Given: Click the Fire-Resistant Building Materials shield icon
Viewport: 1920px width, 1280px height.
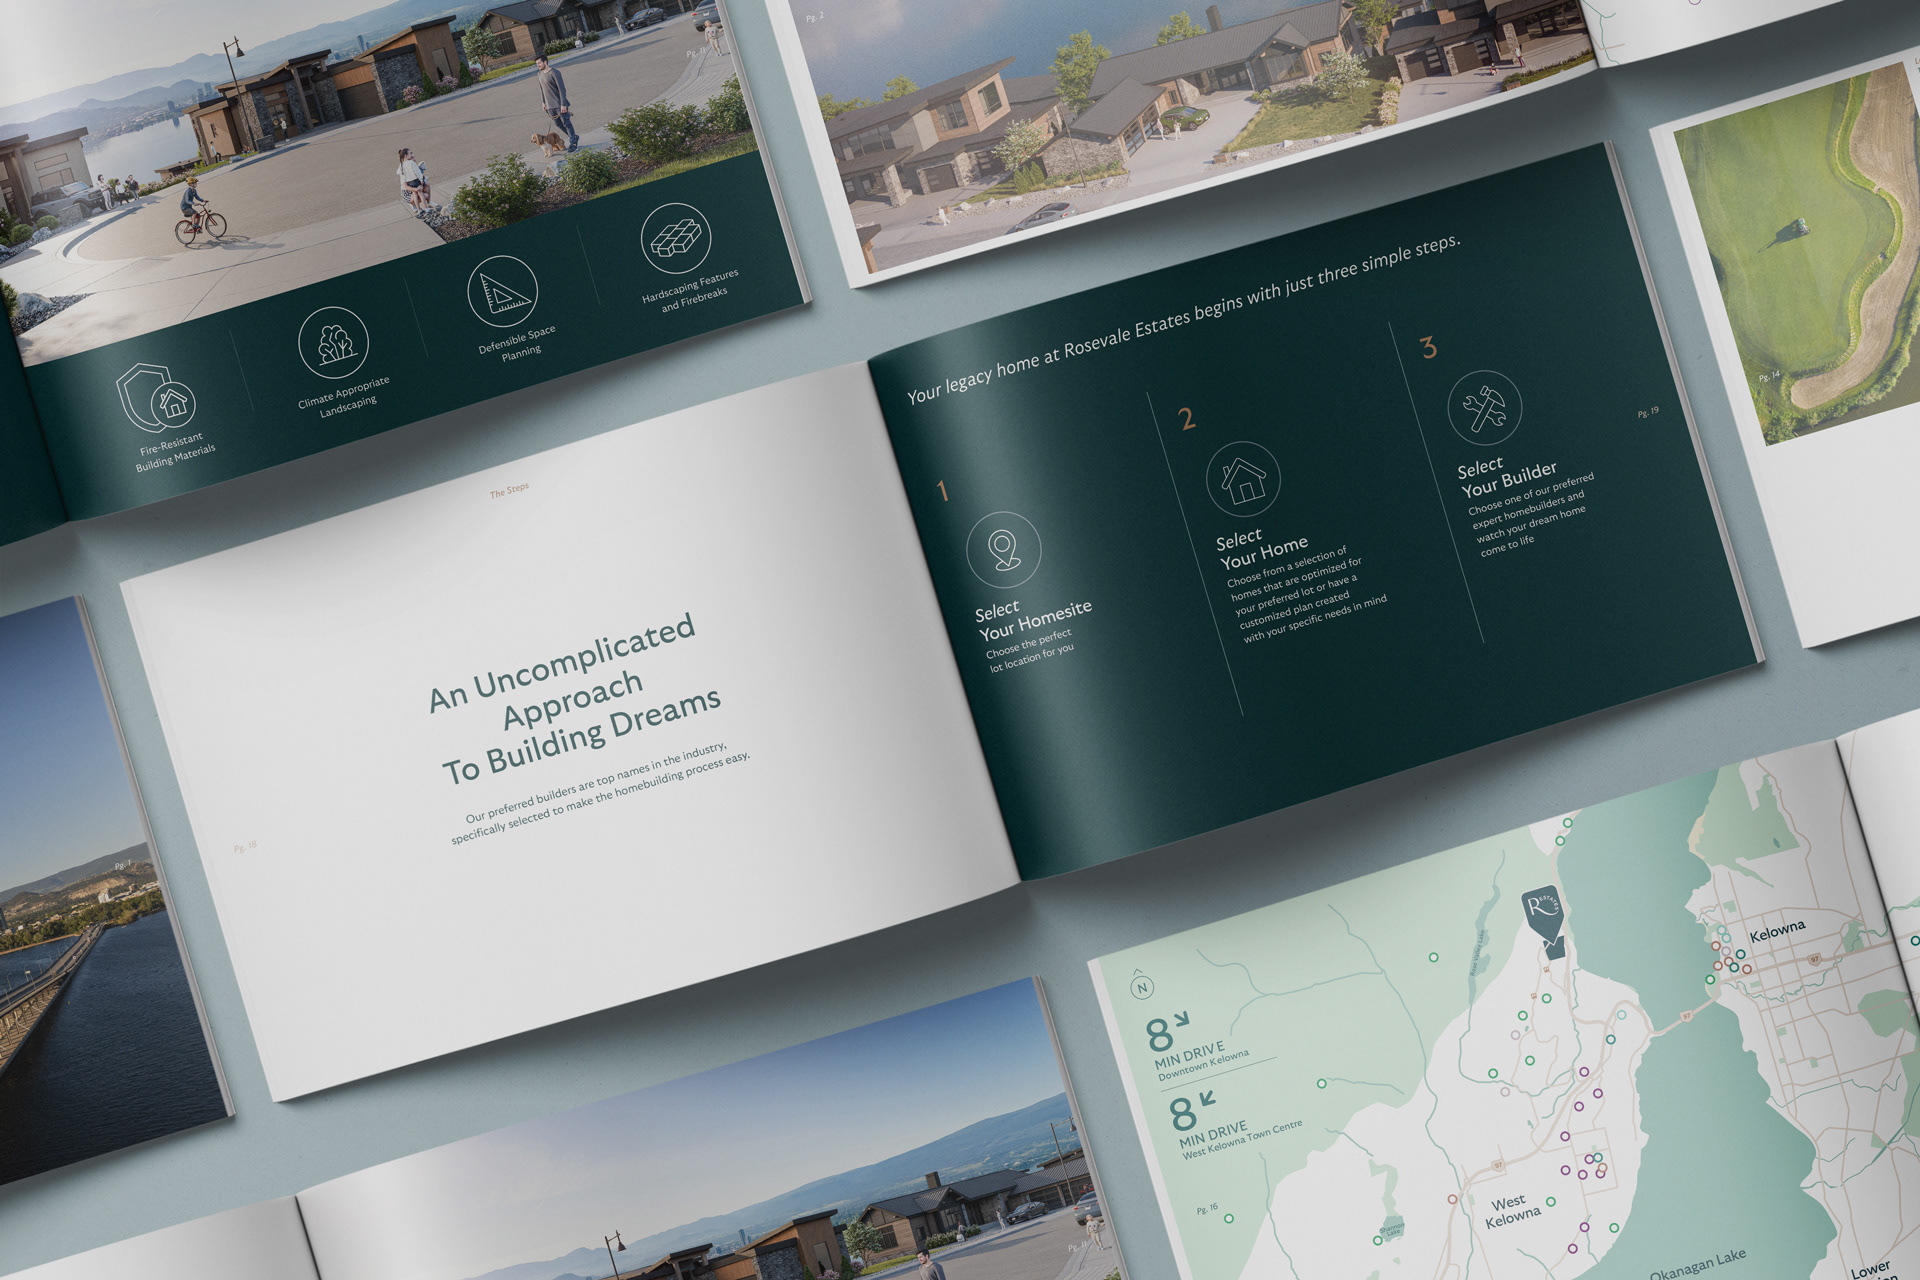Looking at the screenshot, I should (x=156, y=397).
